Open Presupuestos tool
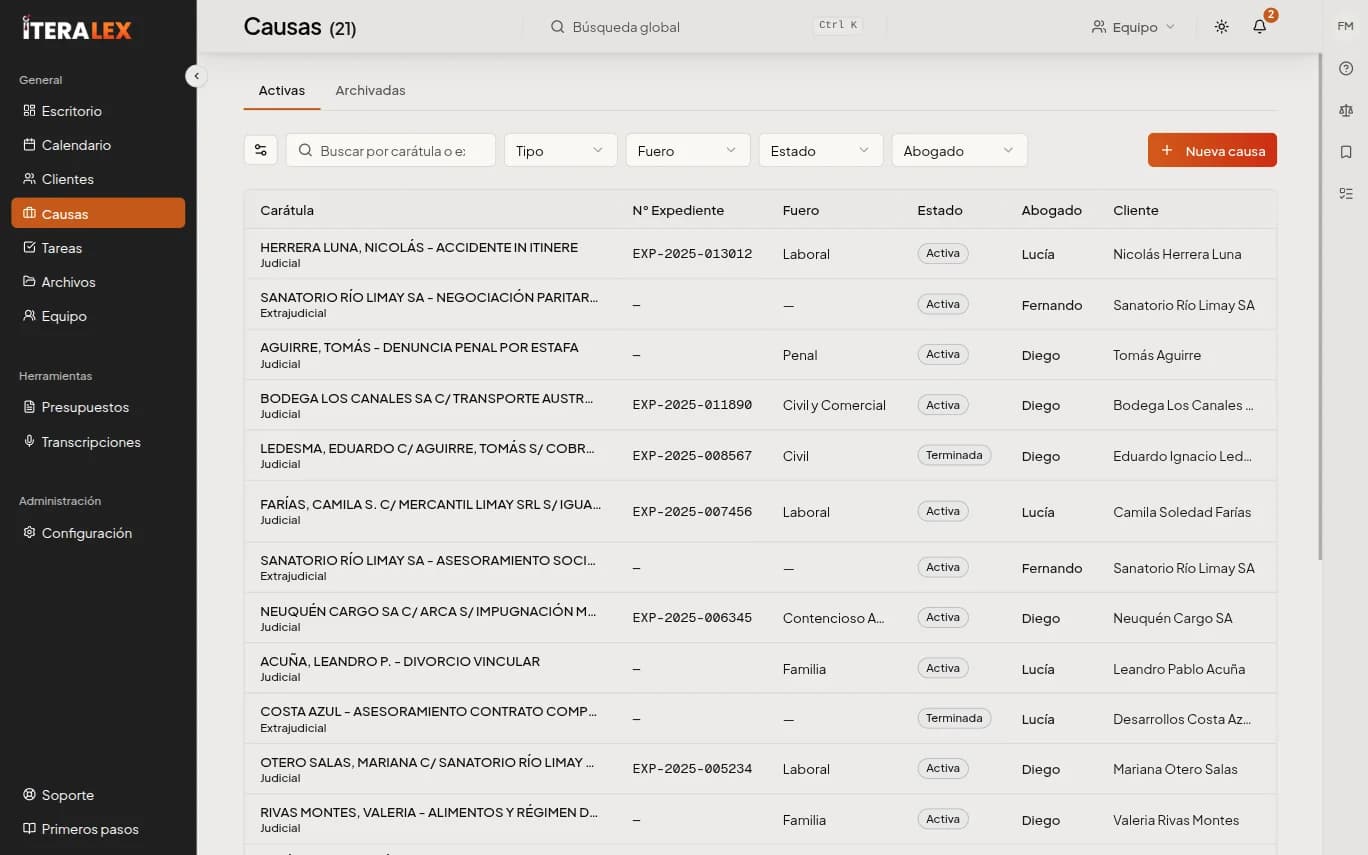 (98, 407)
